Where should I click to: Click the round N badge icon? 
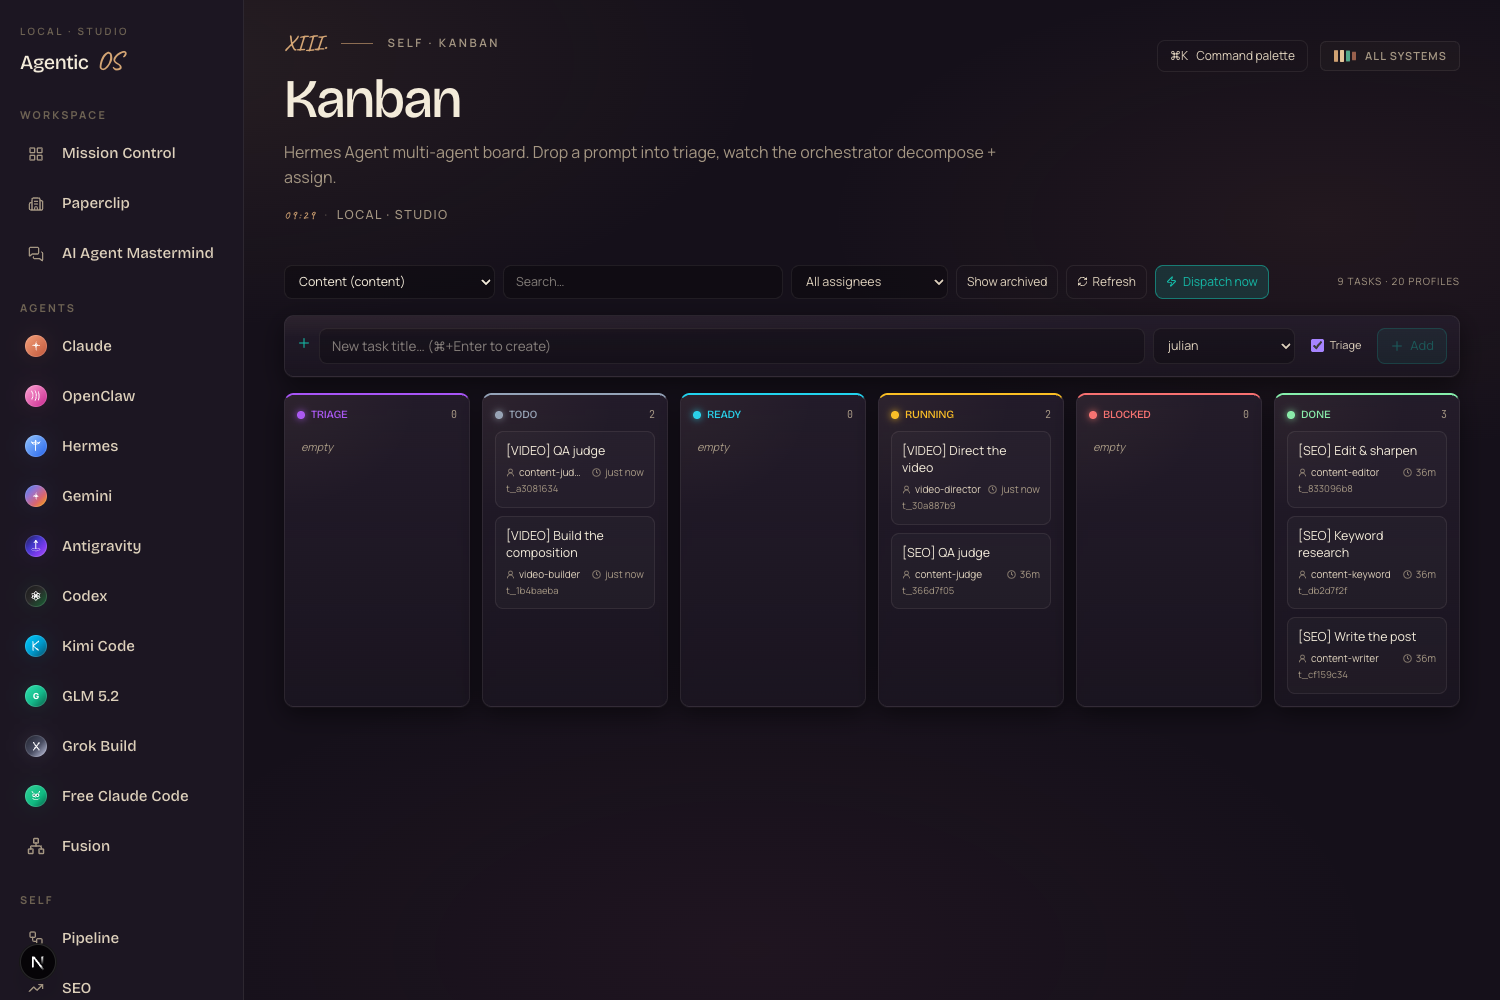(38, 962)
